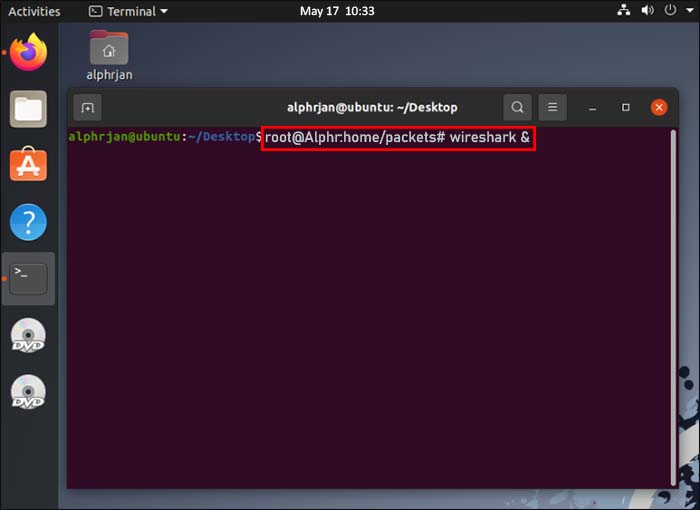Open the alphrjan home folder on desktop
This screenshot has width=700, height=510.
109,55
